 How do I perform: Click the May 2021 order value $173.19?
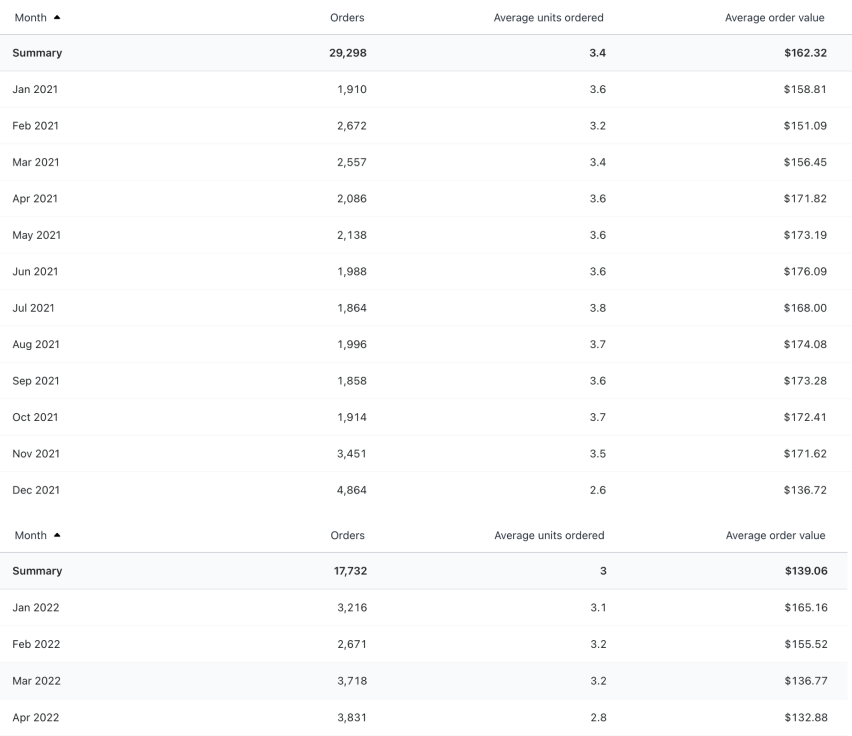[x=805, y=235]
